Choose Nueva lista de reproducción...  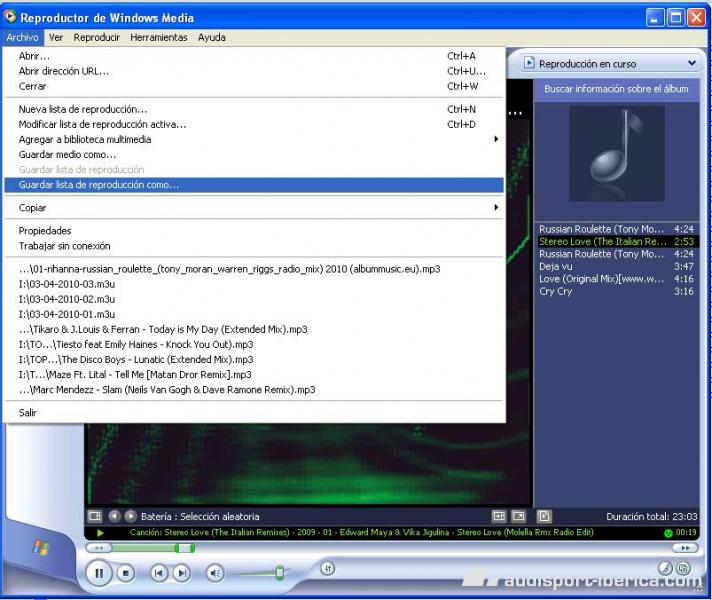[x=254, y=109]
